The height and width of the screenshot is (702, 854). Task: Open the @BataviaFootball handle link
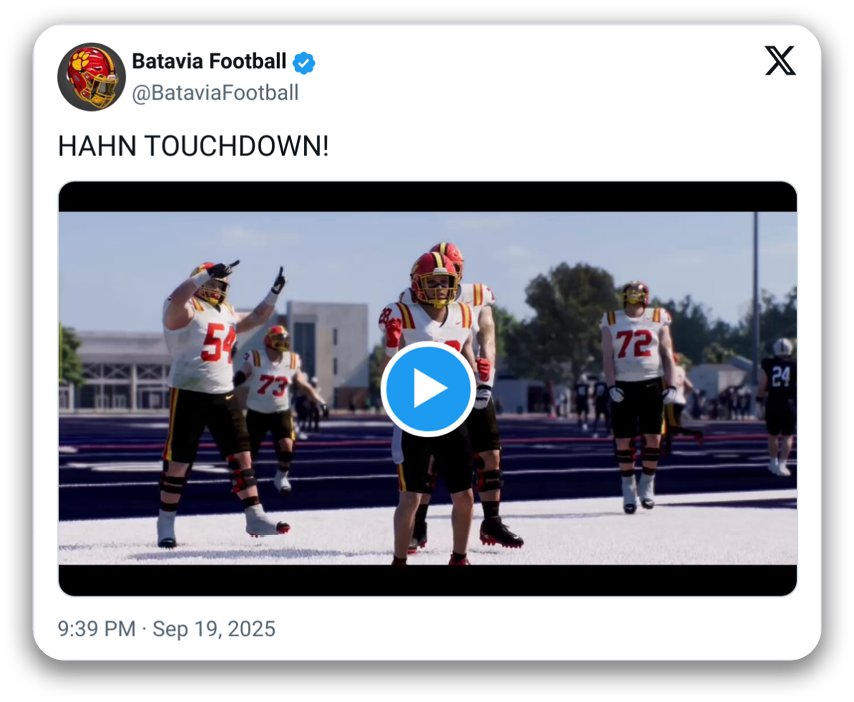215,93
